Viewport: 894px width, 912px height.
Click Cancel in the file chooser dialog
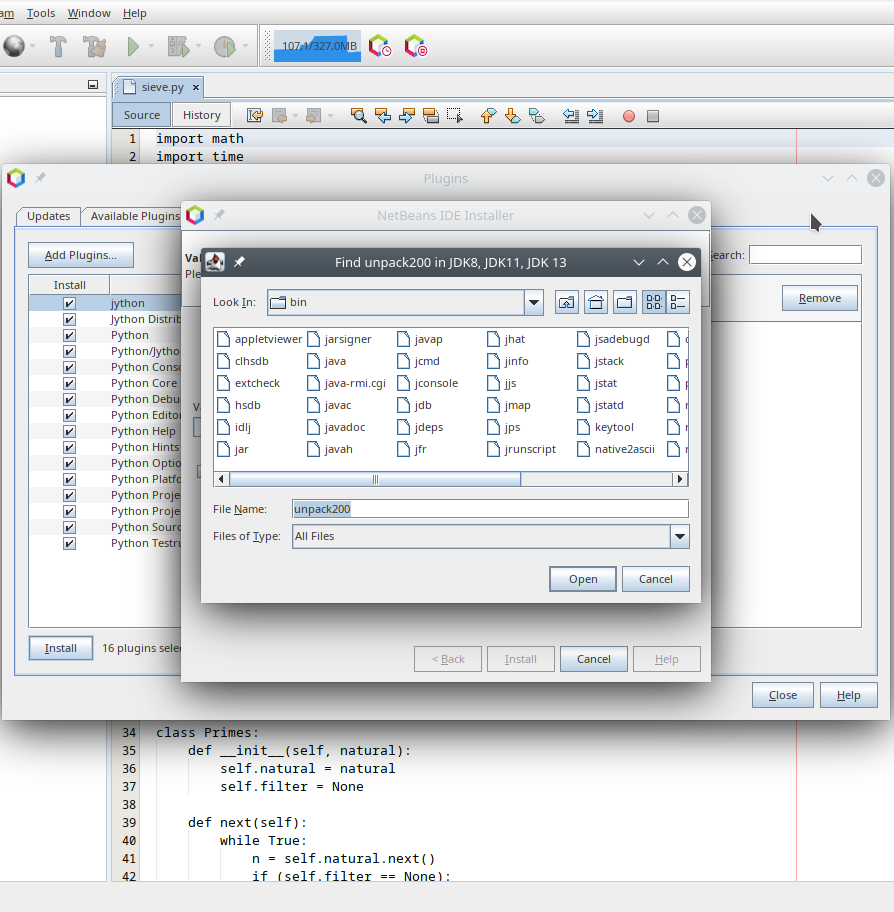[656, 579]
